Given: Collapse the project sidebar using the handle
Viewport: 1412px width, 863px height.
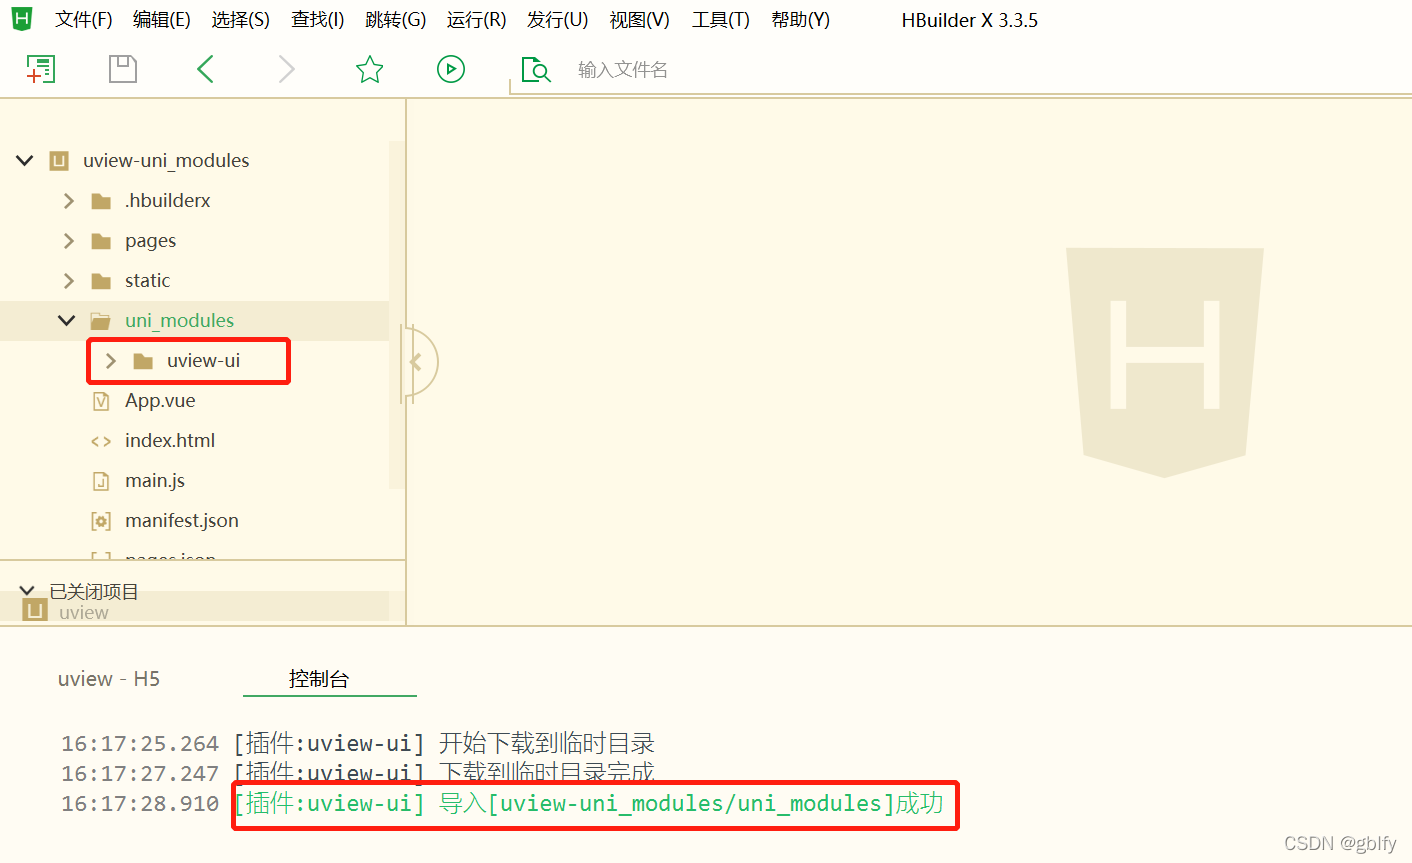Looking at the screenshot, I should tap(416, 361).
